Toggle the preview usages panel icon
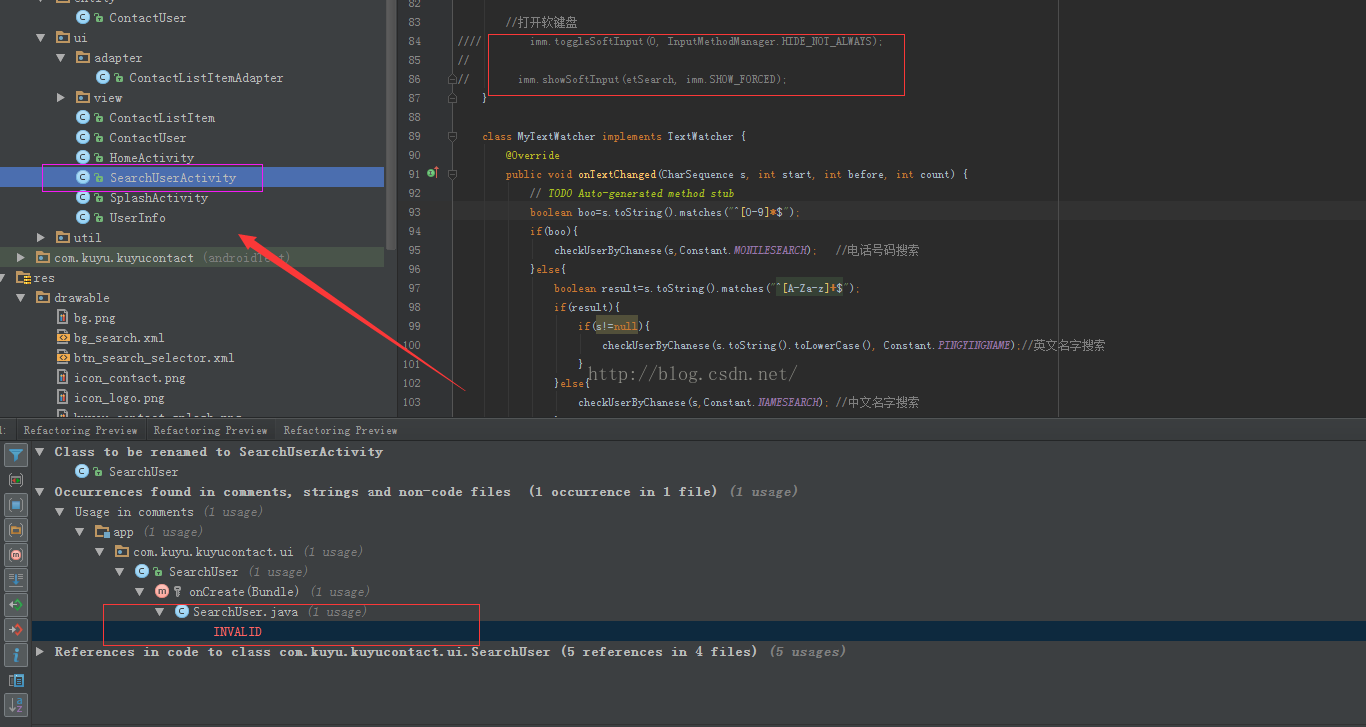 [x=16, y=681]
